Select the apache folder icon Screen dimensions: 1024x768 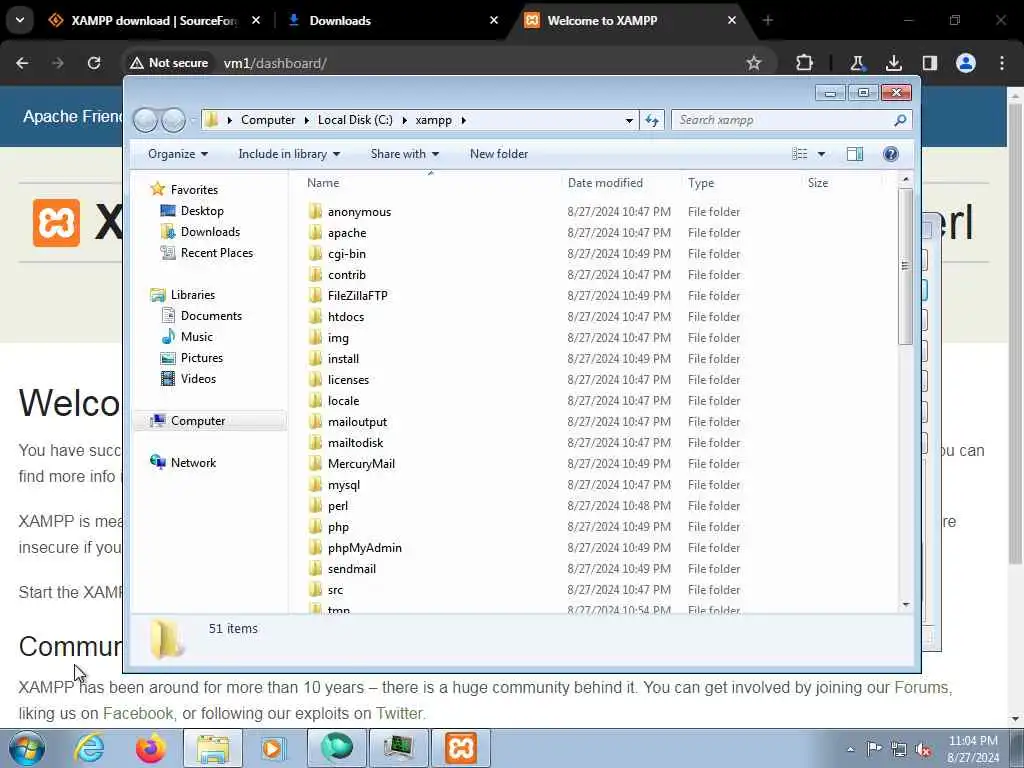point(315,232)
